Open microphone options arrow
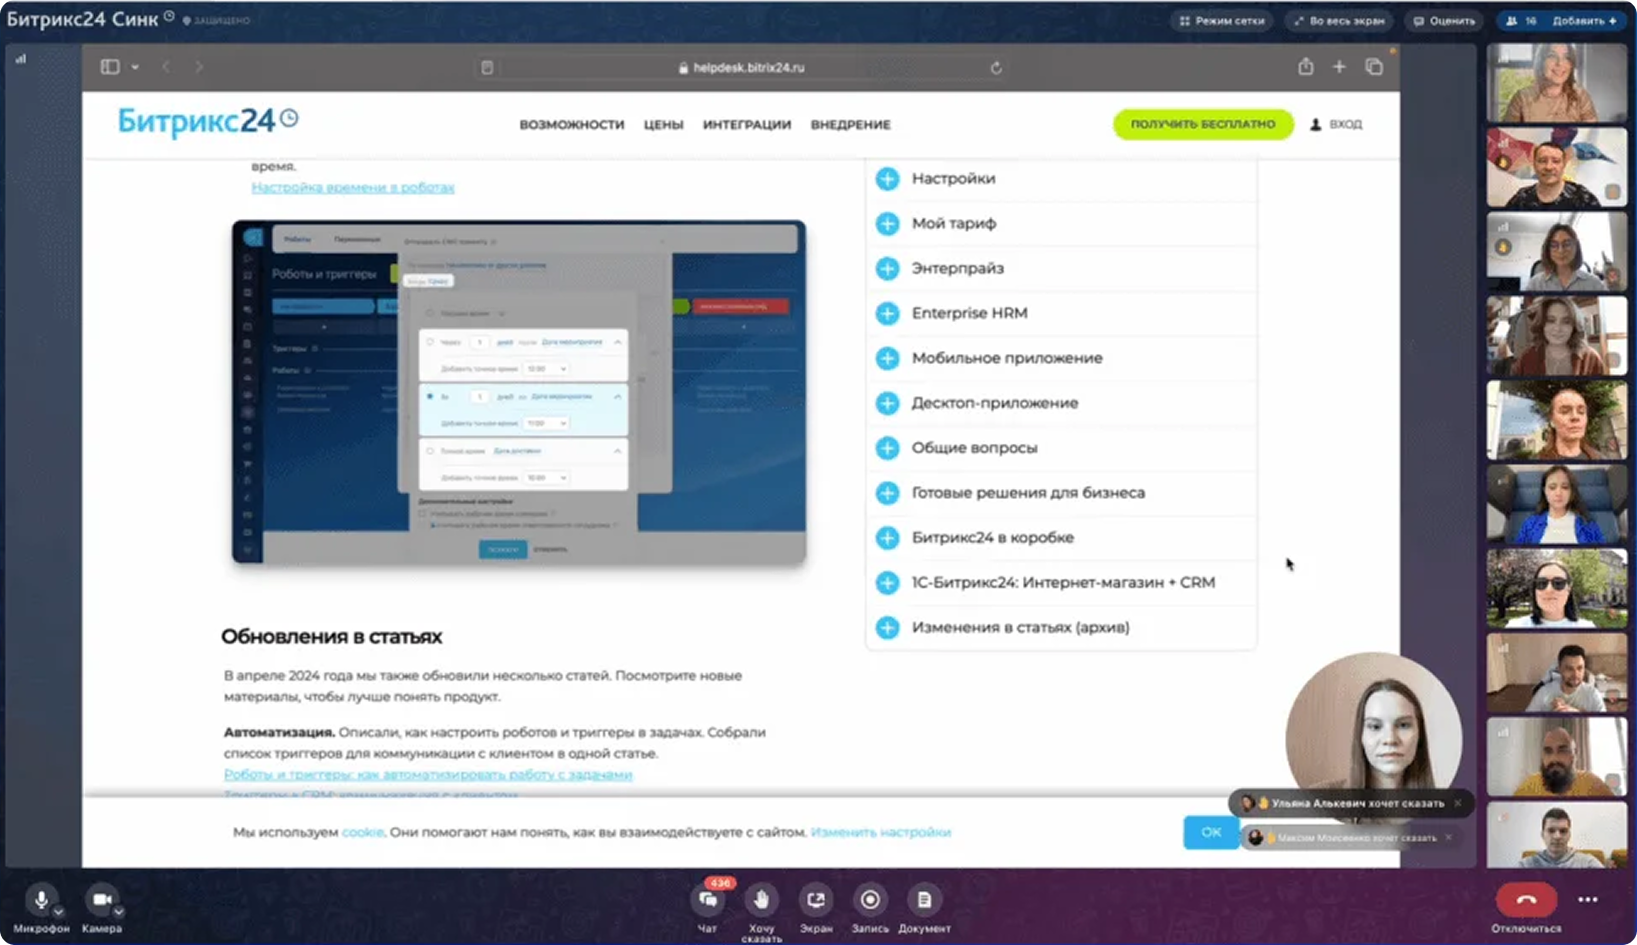This screenshot has height=945, width=1637. pyautogui.click(x=58, y=912)
